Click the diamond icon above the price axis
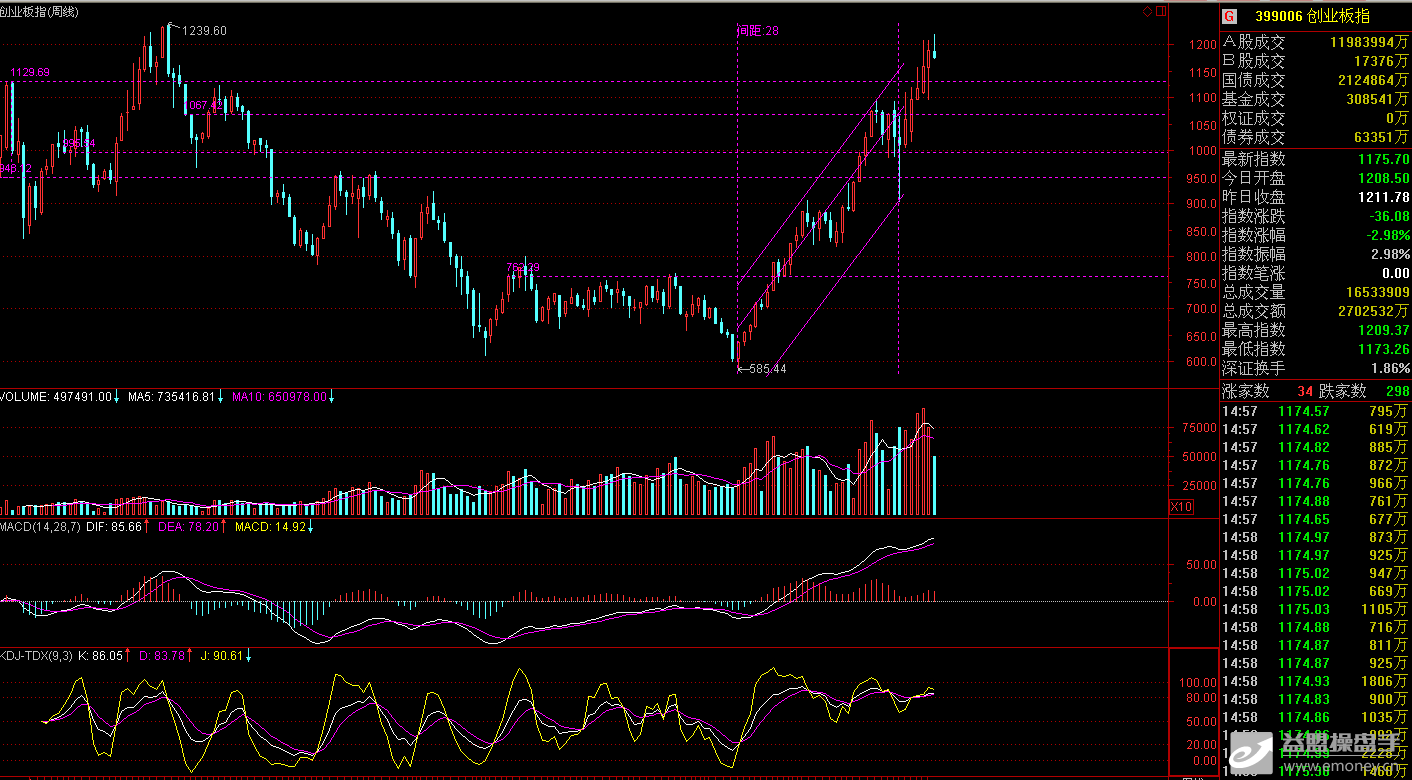1412x780 pixels. pos(1147,12)
